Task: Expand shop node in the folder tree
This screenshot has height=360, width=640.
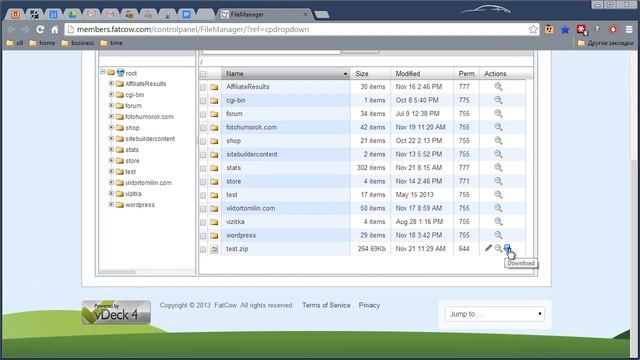Action: click(111, 127)
